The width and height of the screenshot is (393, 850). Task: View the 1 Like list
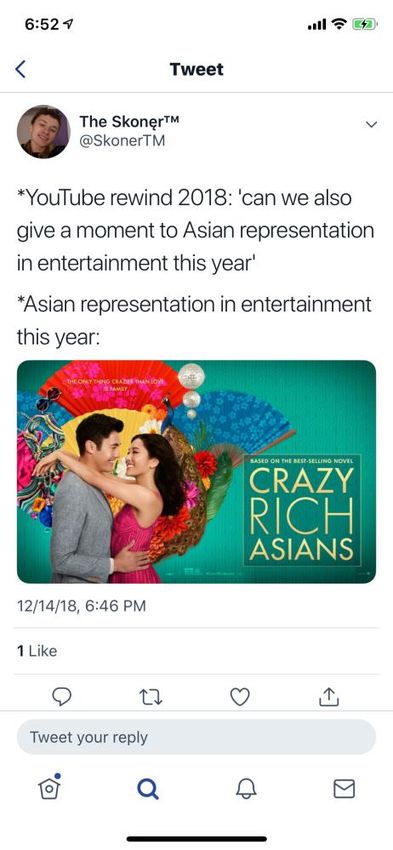click(x=37, y=651)
